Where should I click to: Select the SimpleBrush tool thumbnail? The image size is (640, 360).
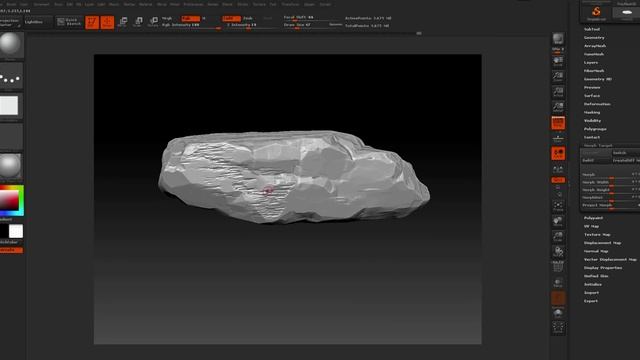pyautogui.click(x=596, y=13)
